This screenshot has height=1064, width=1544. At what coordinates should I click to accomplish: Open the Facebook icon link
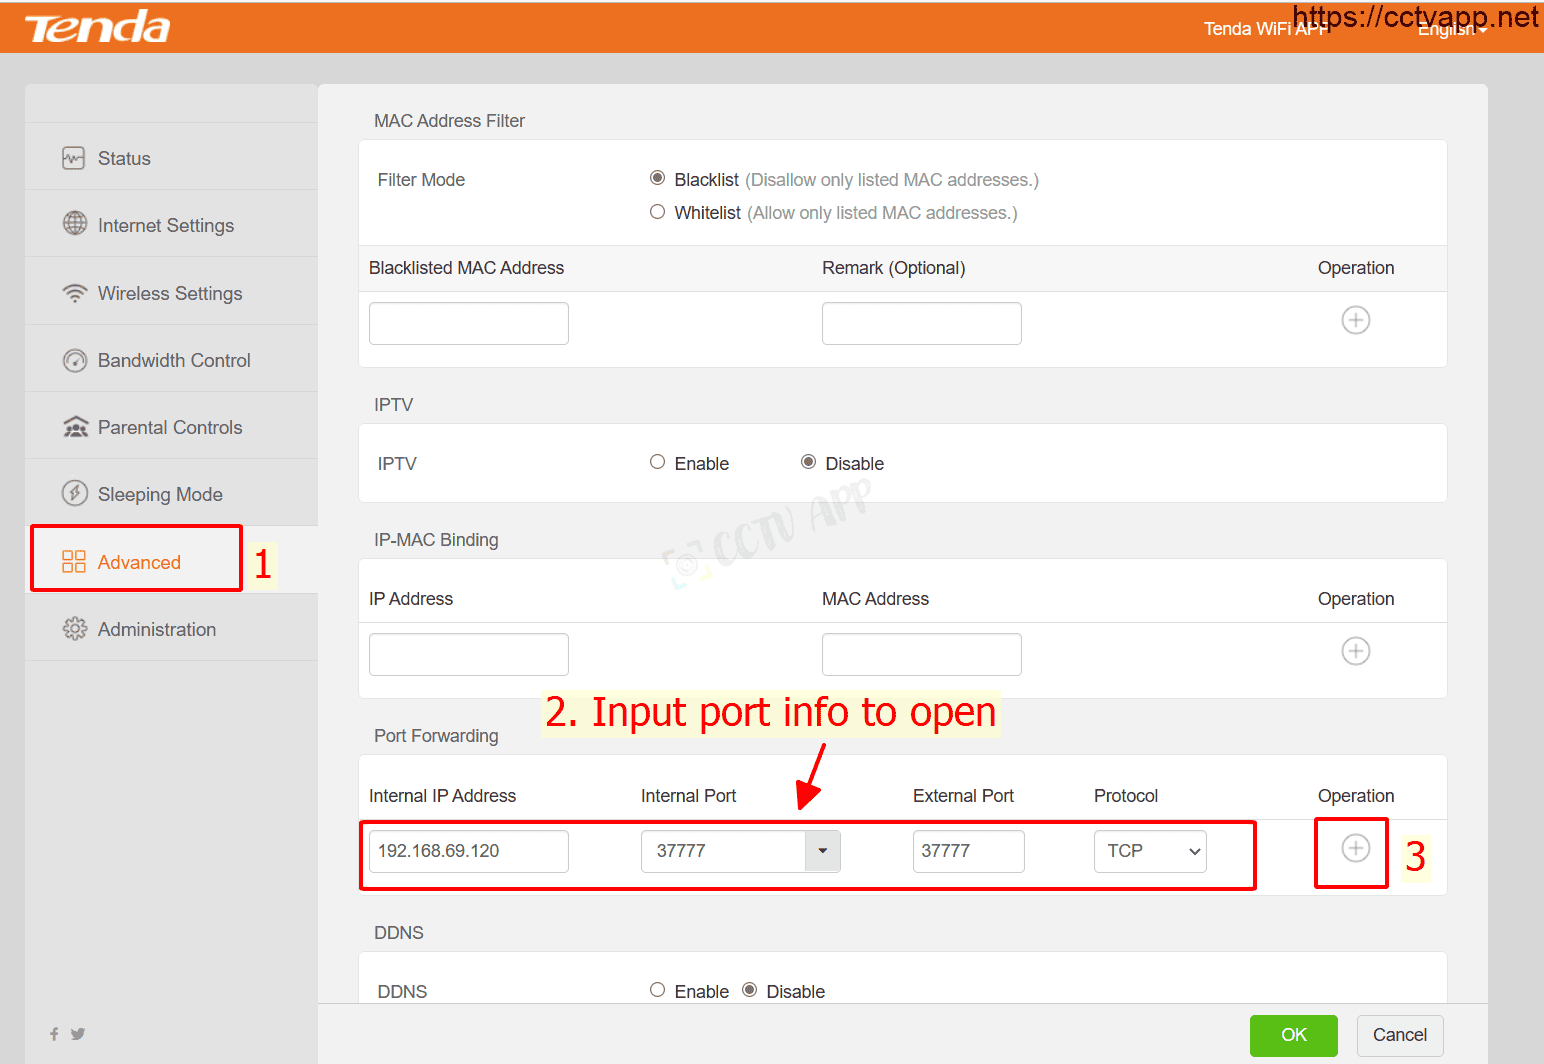pyautogui.click(x=54, y=1034)
